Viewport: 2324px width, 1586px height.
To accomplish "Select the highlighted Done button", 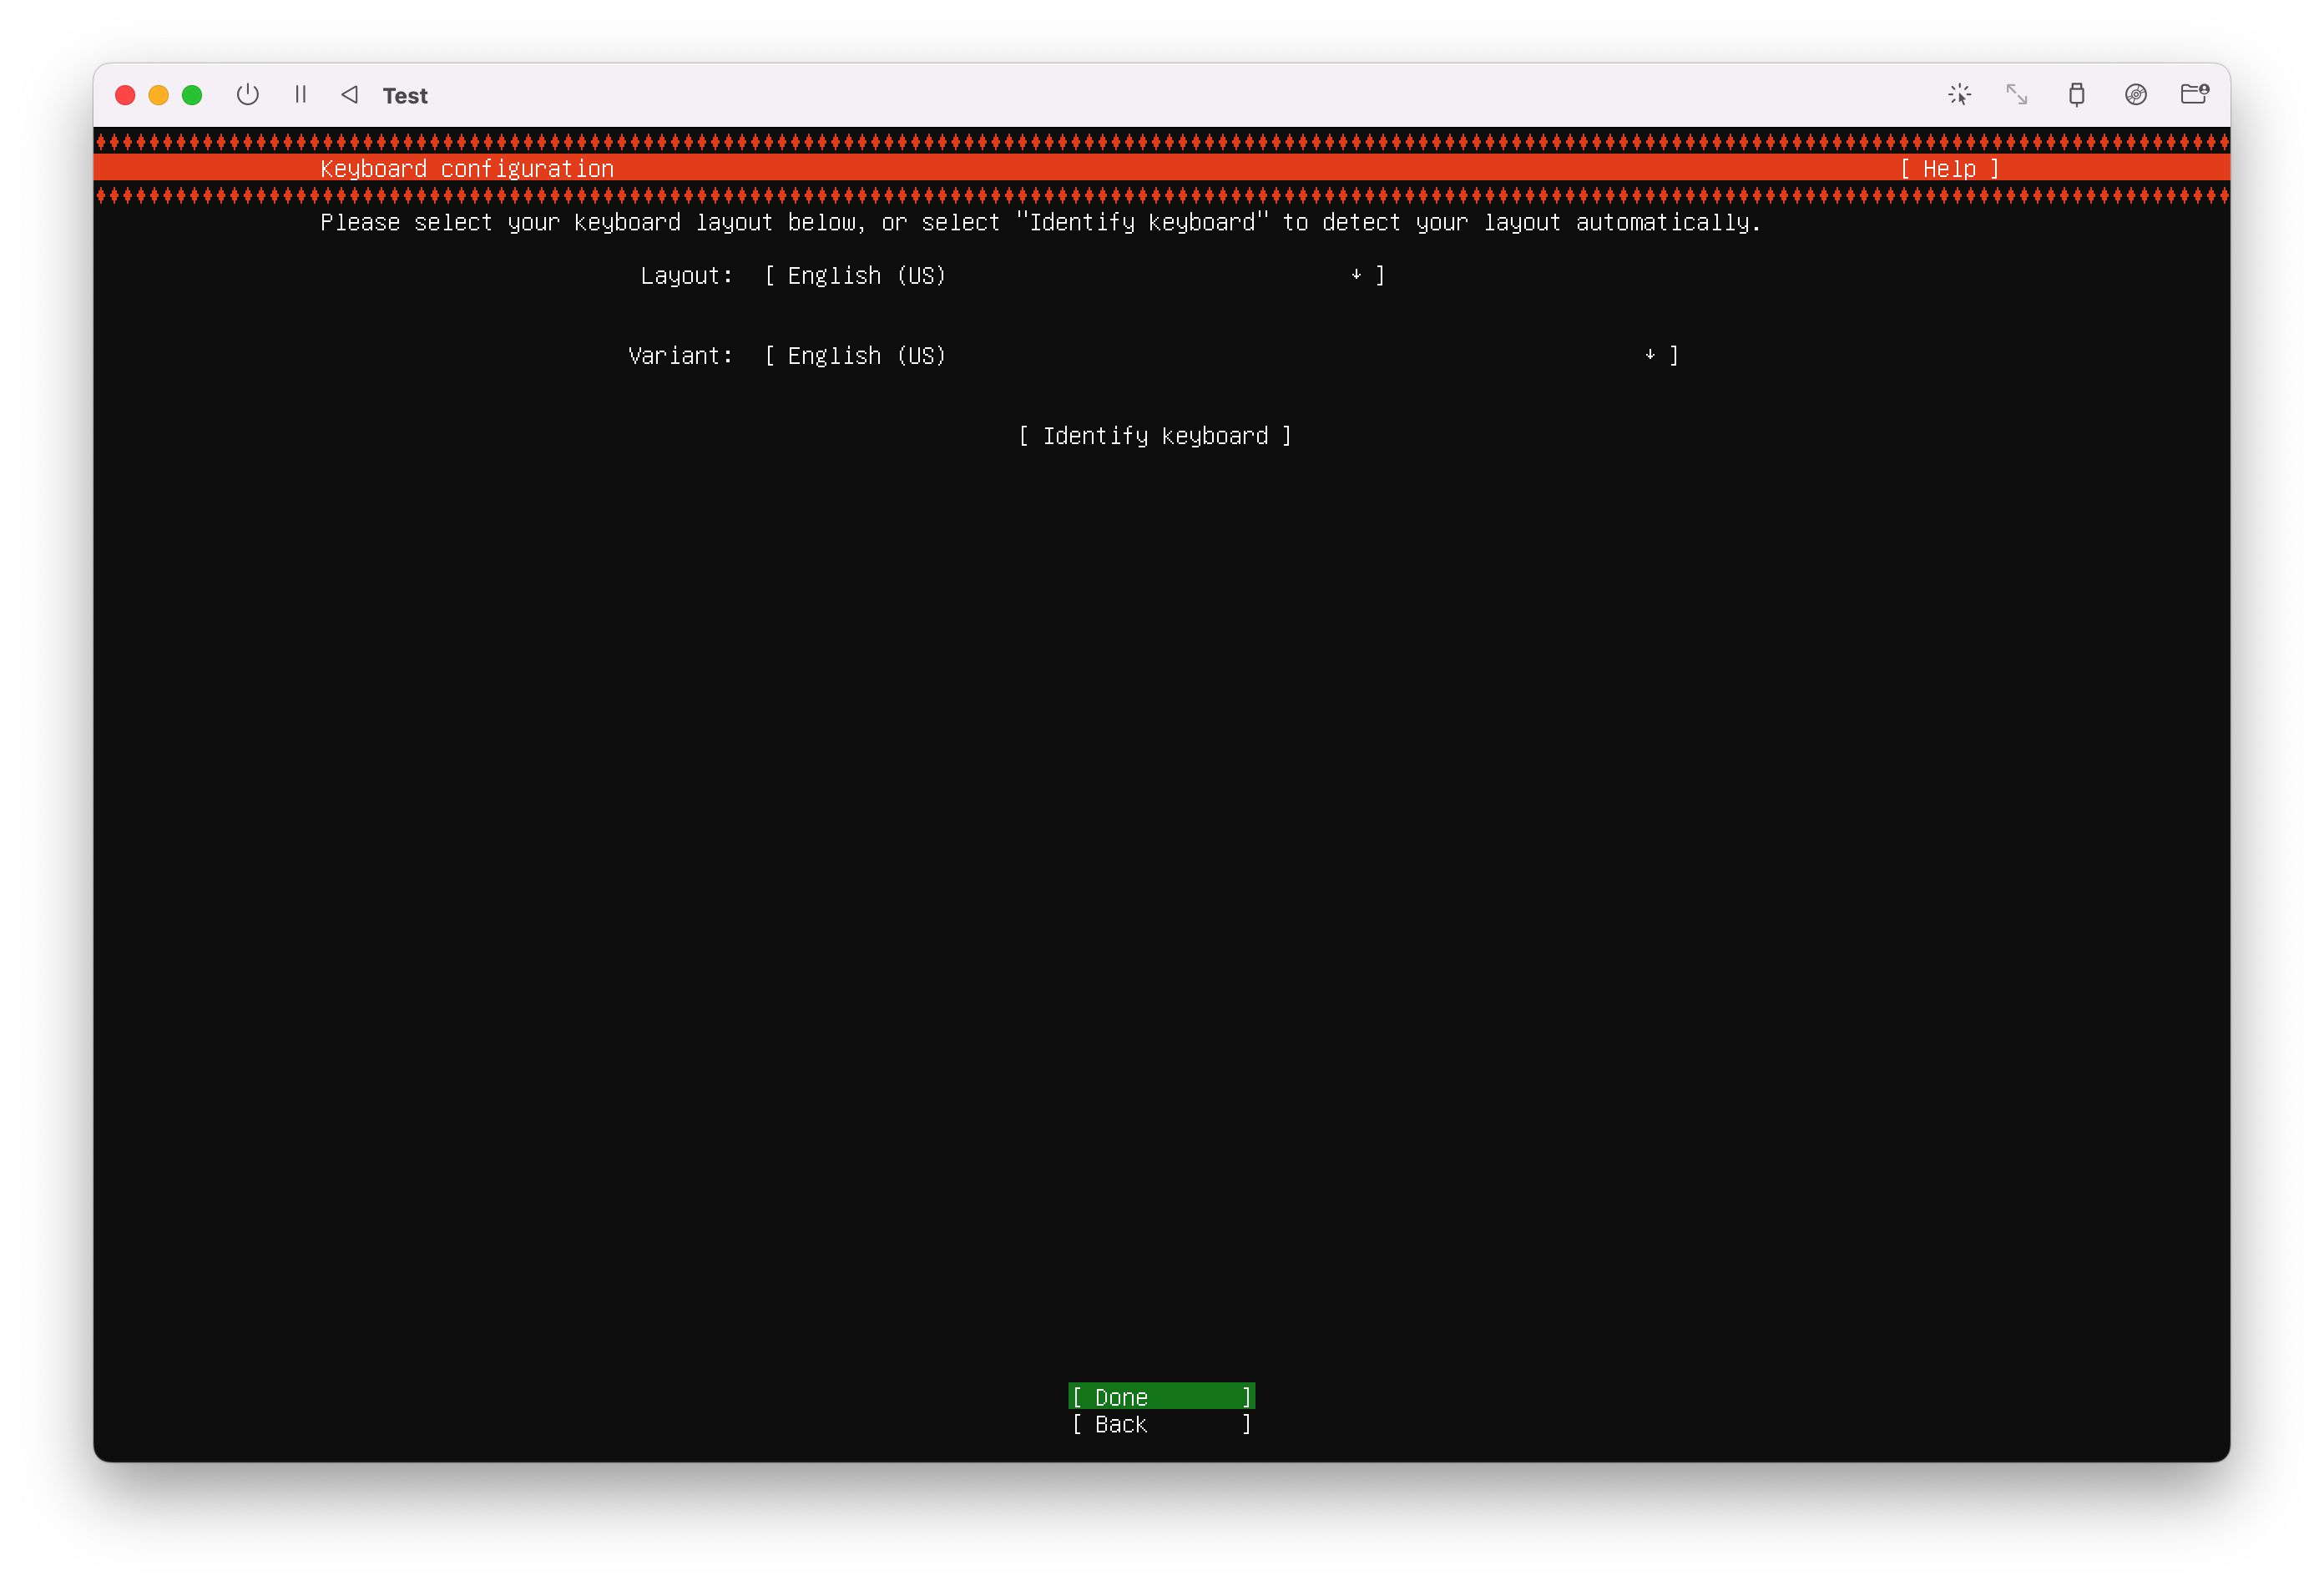I will coord(1161,1397).
